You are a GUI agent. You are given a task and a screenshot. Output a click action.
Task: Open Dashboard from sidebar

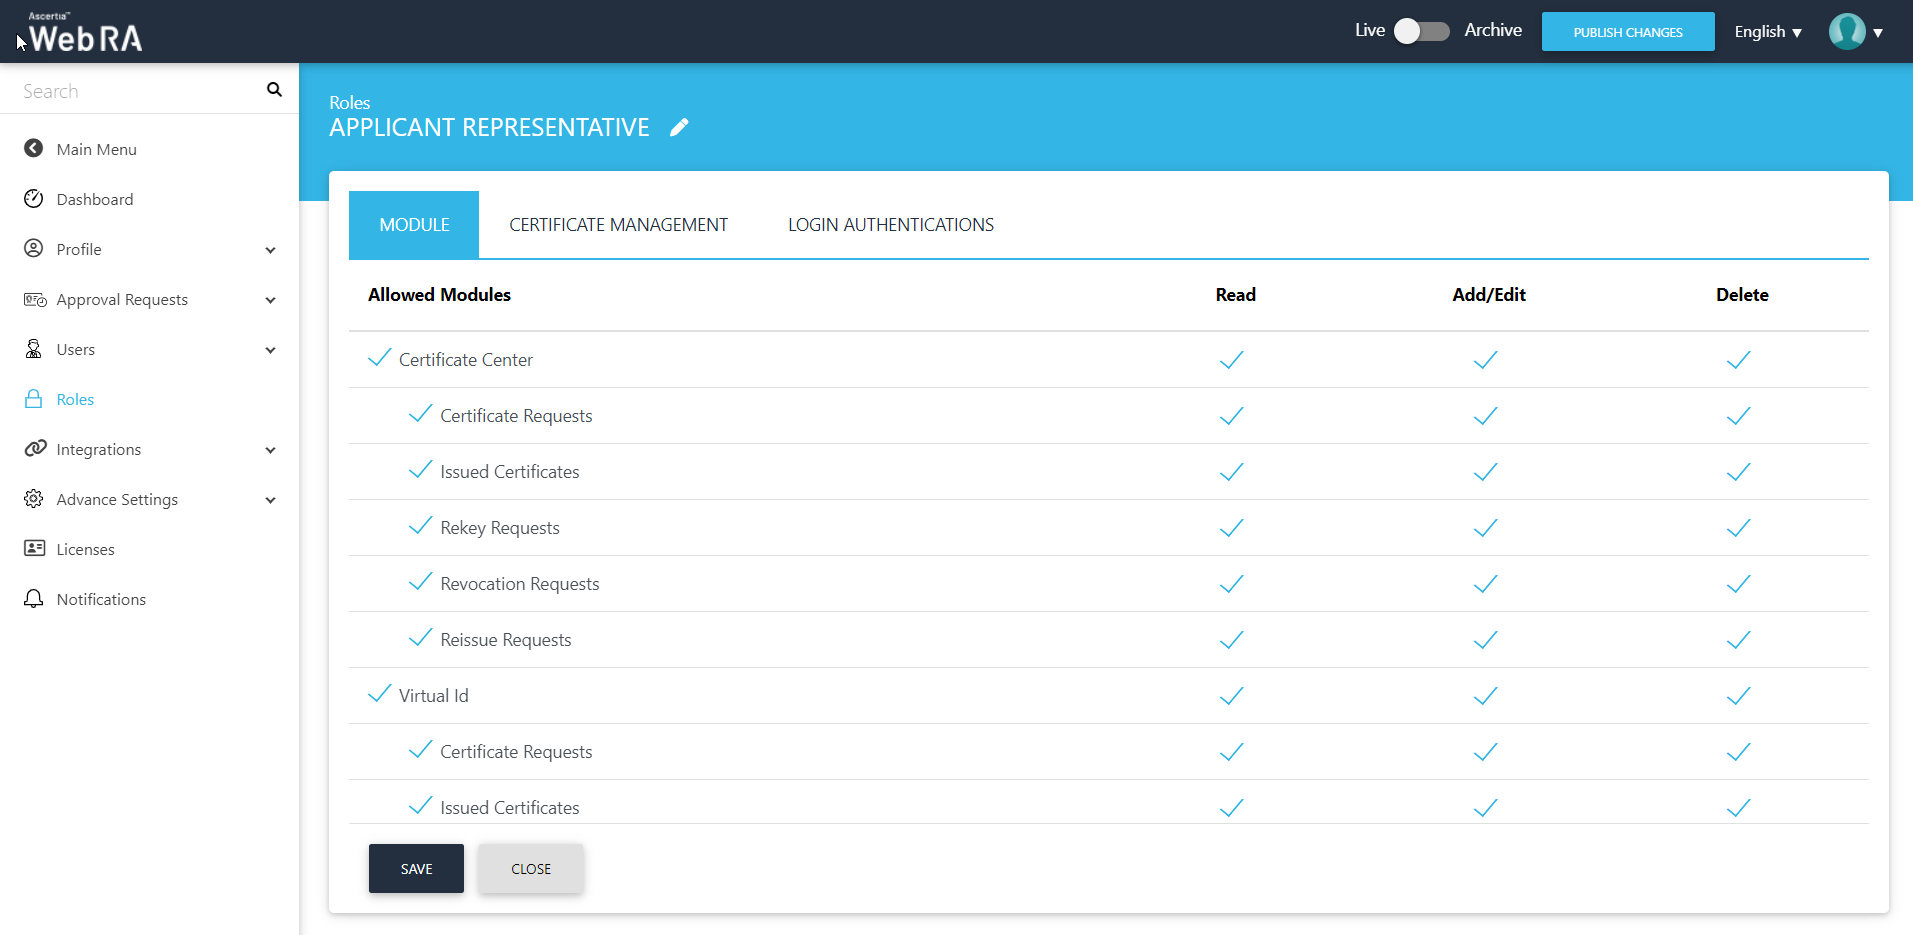(95, 199)
